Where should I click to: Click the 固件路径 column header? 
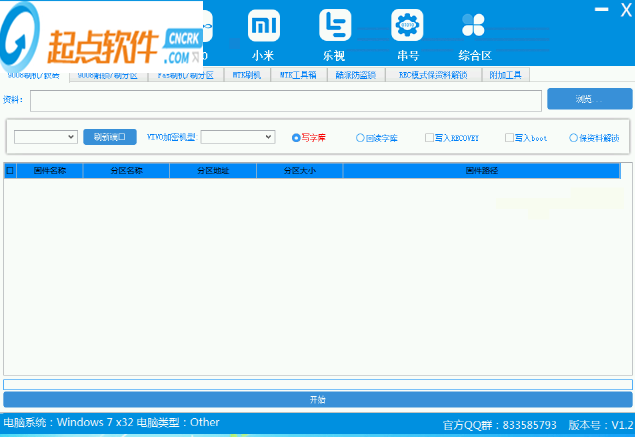482,171
